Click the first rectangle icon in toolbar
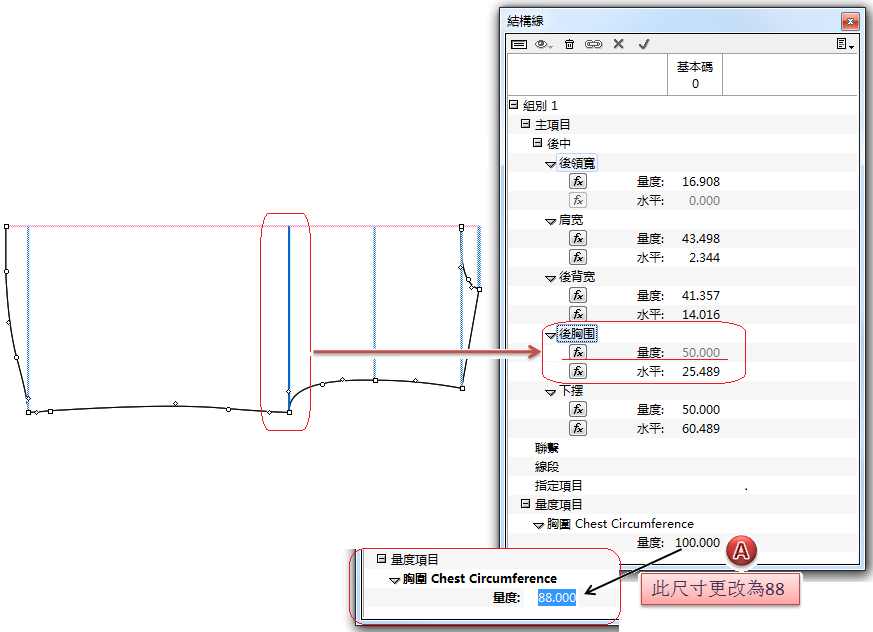This screenshot has height=632, width=873. (x=519, y=44)
